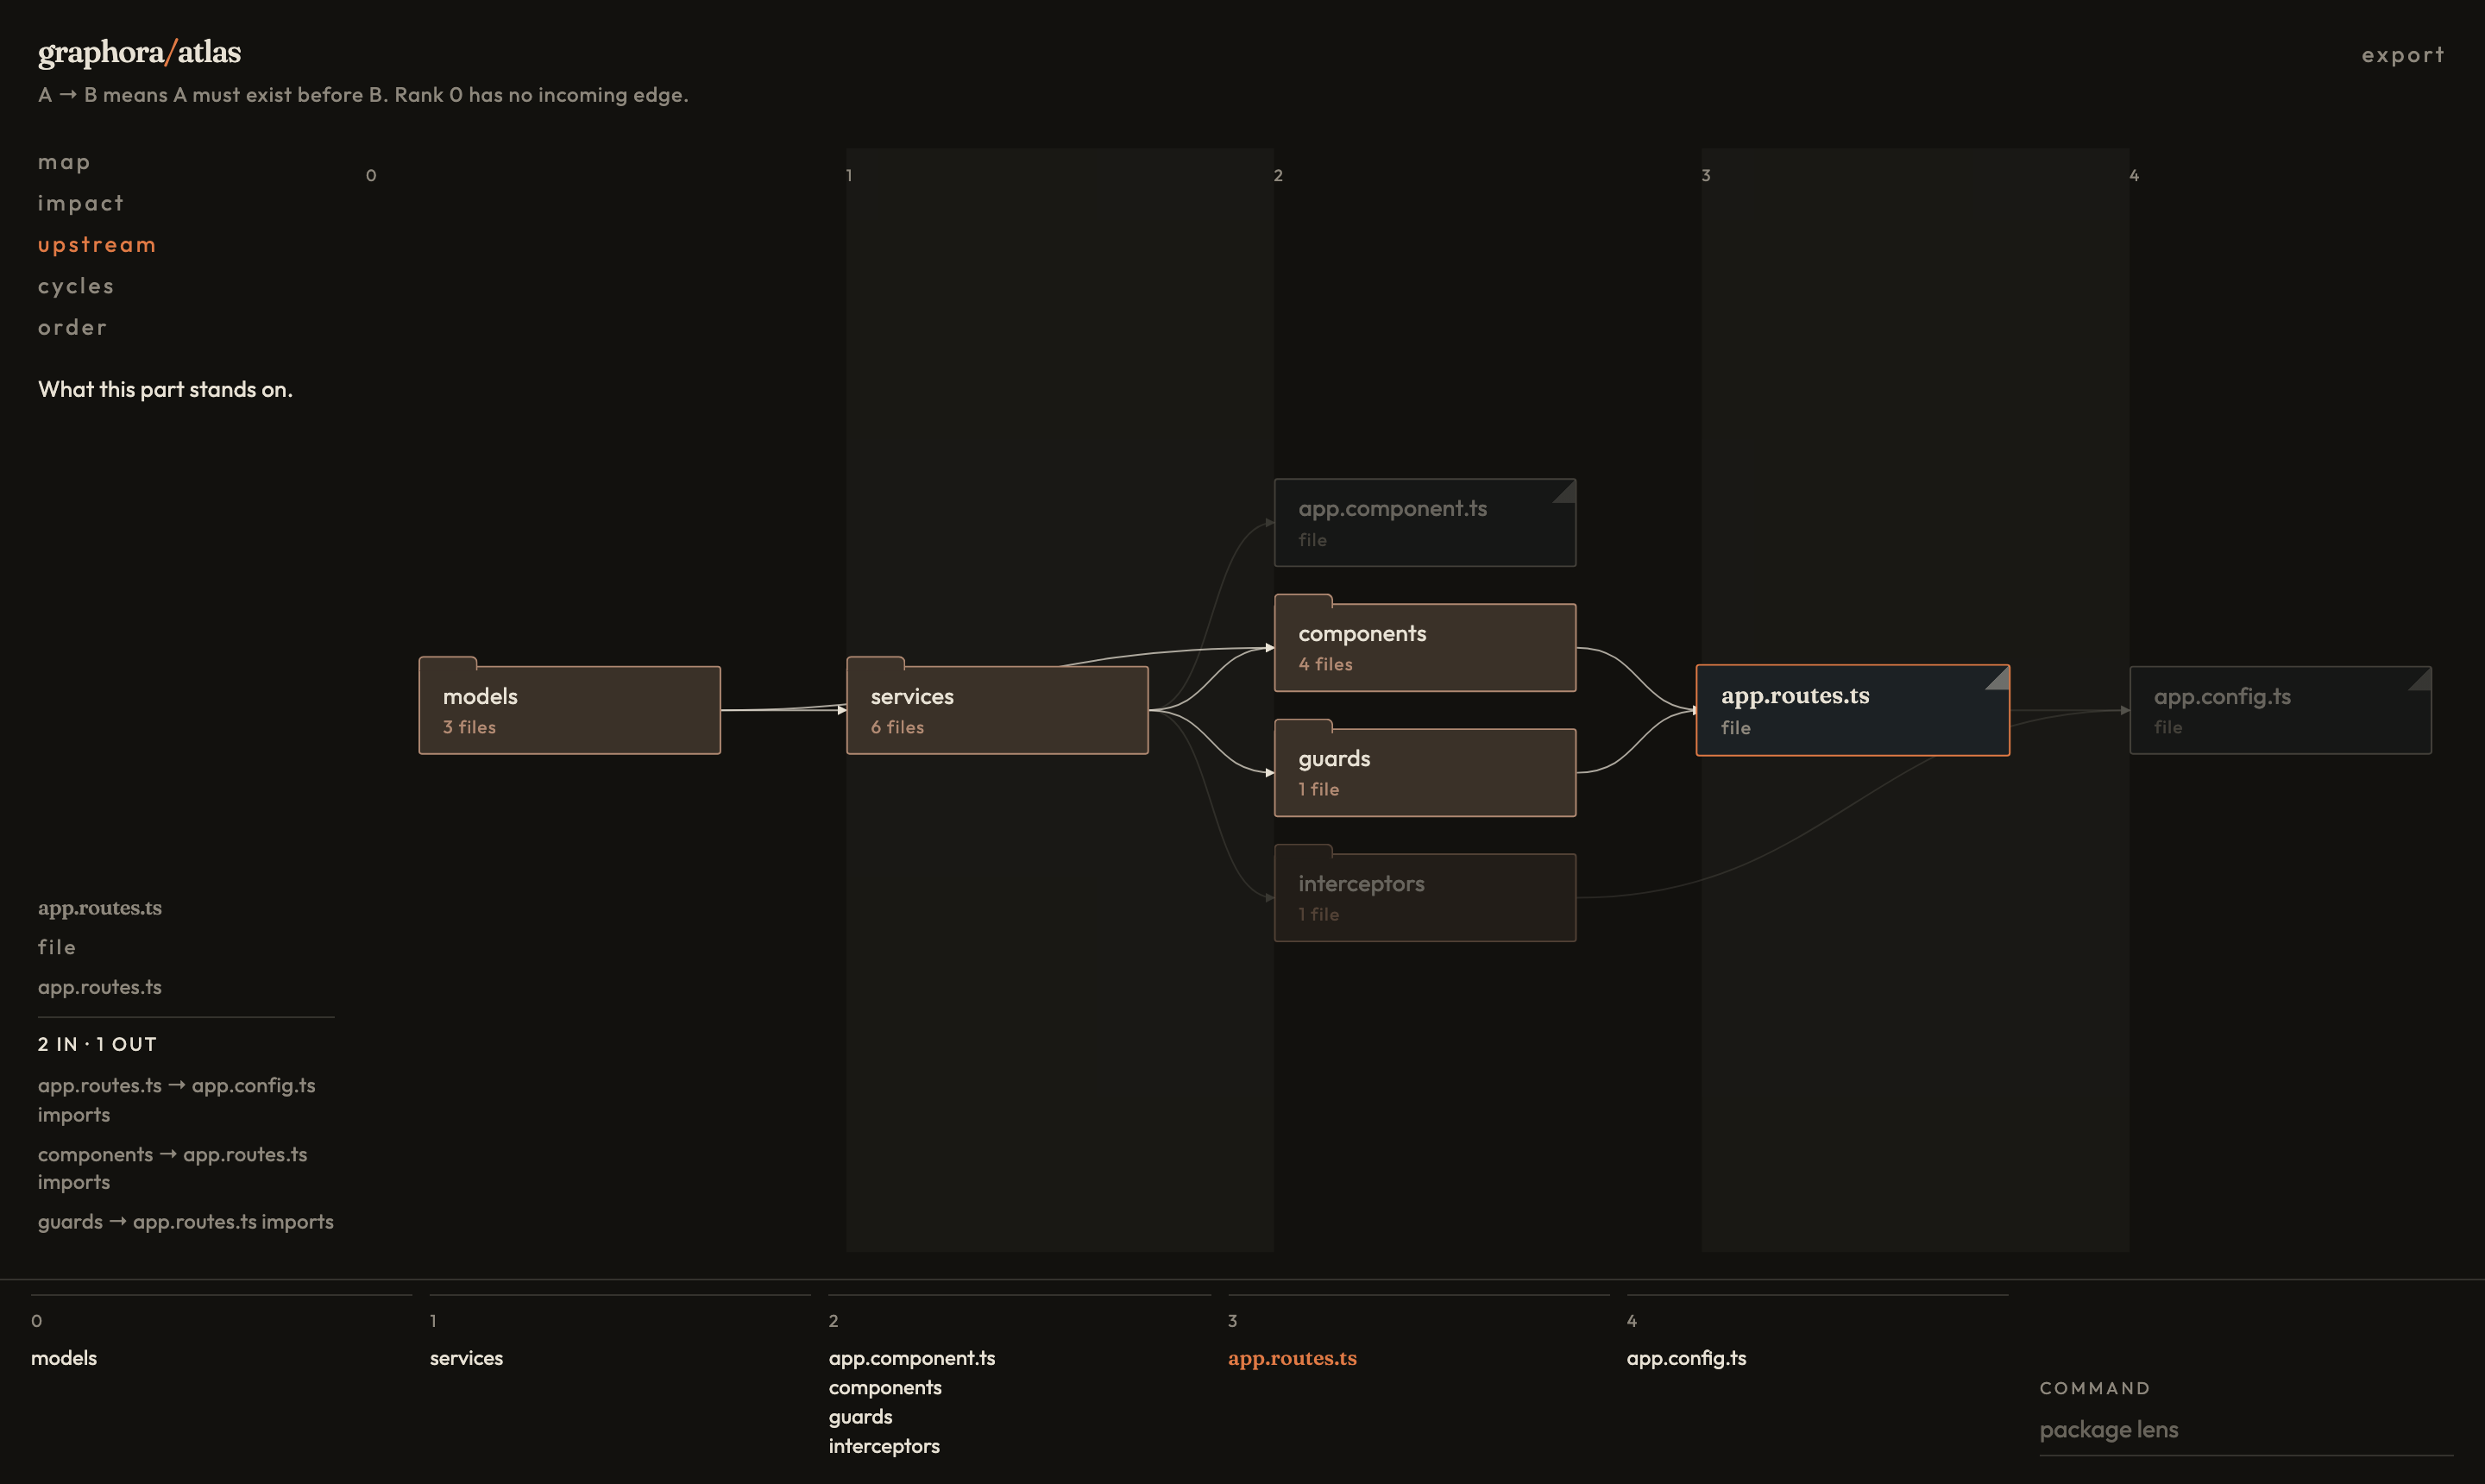Click the folder tab of the guards node

pyautogui.click(x=1304, y=724)
